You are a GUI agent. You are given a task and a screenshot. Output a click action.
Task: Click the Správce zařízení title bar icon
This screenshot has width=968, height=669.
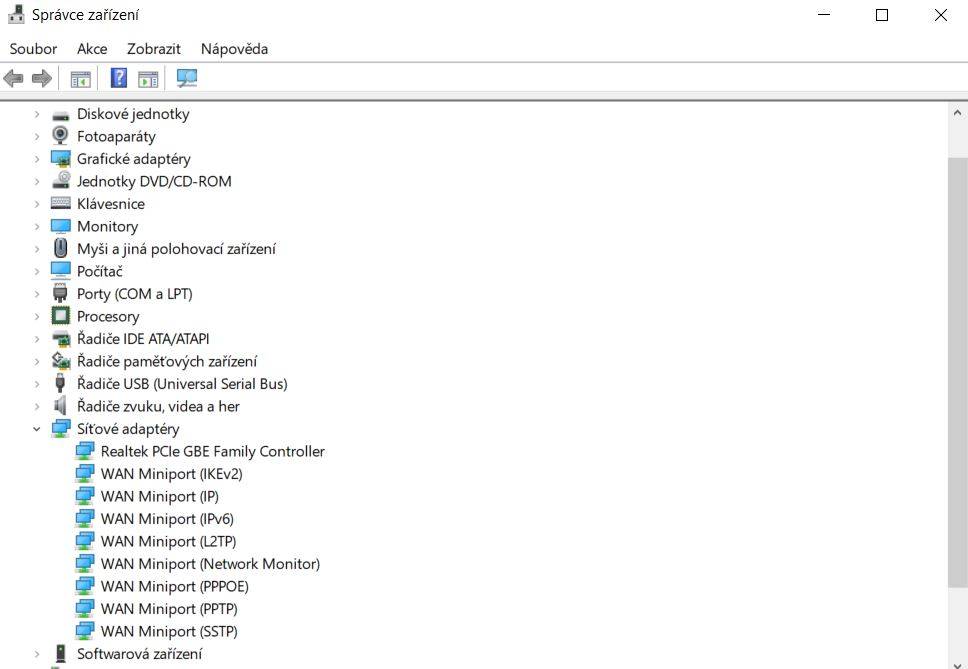(16, 15)
